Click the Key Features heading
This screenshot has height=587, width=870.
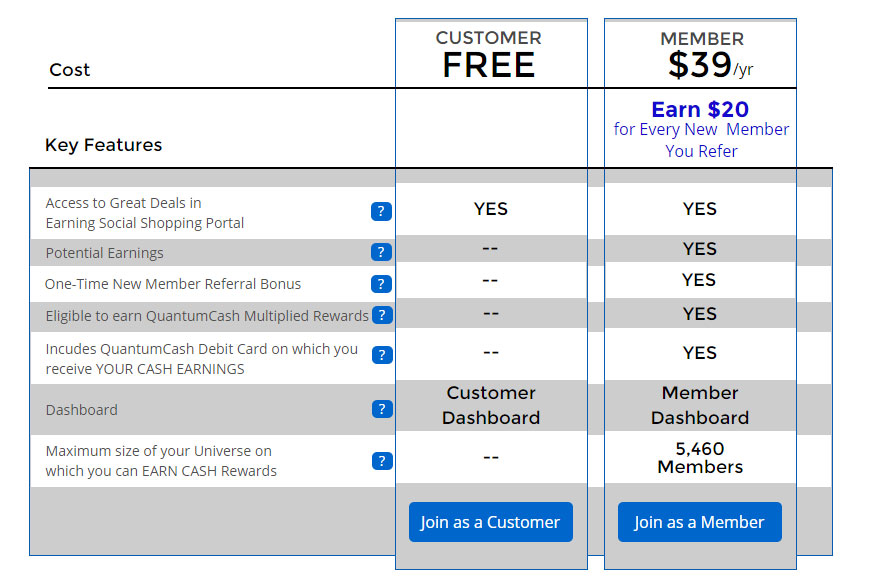click(x=103, y=145)
